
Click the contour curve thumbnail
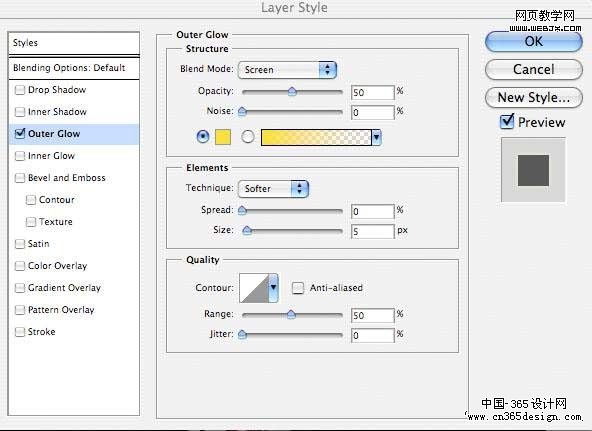(x=254, y=288)
